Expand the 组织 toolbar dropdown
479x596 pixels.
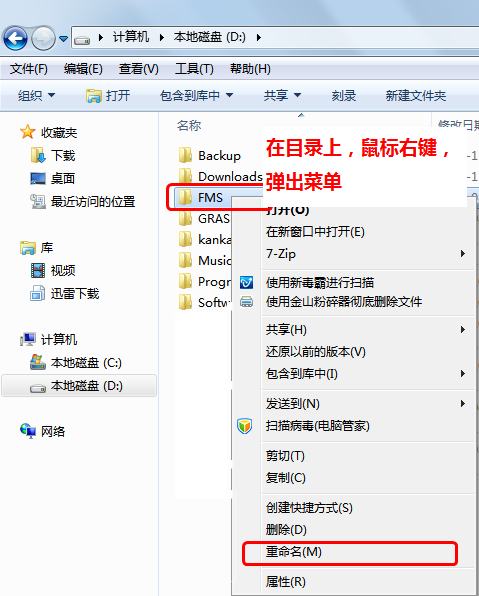click(36, 95)
